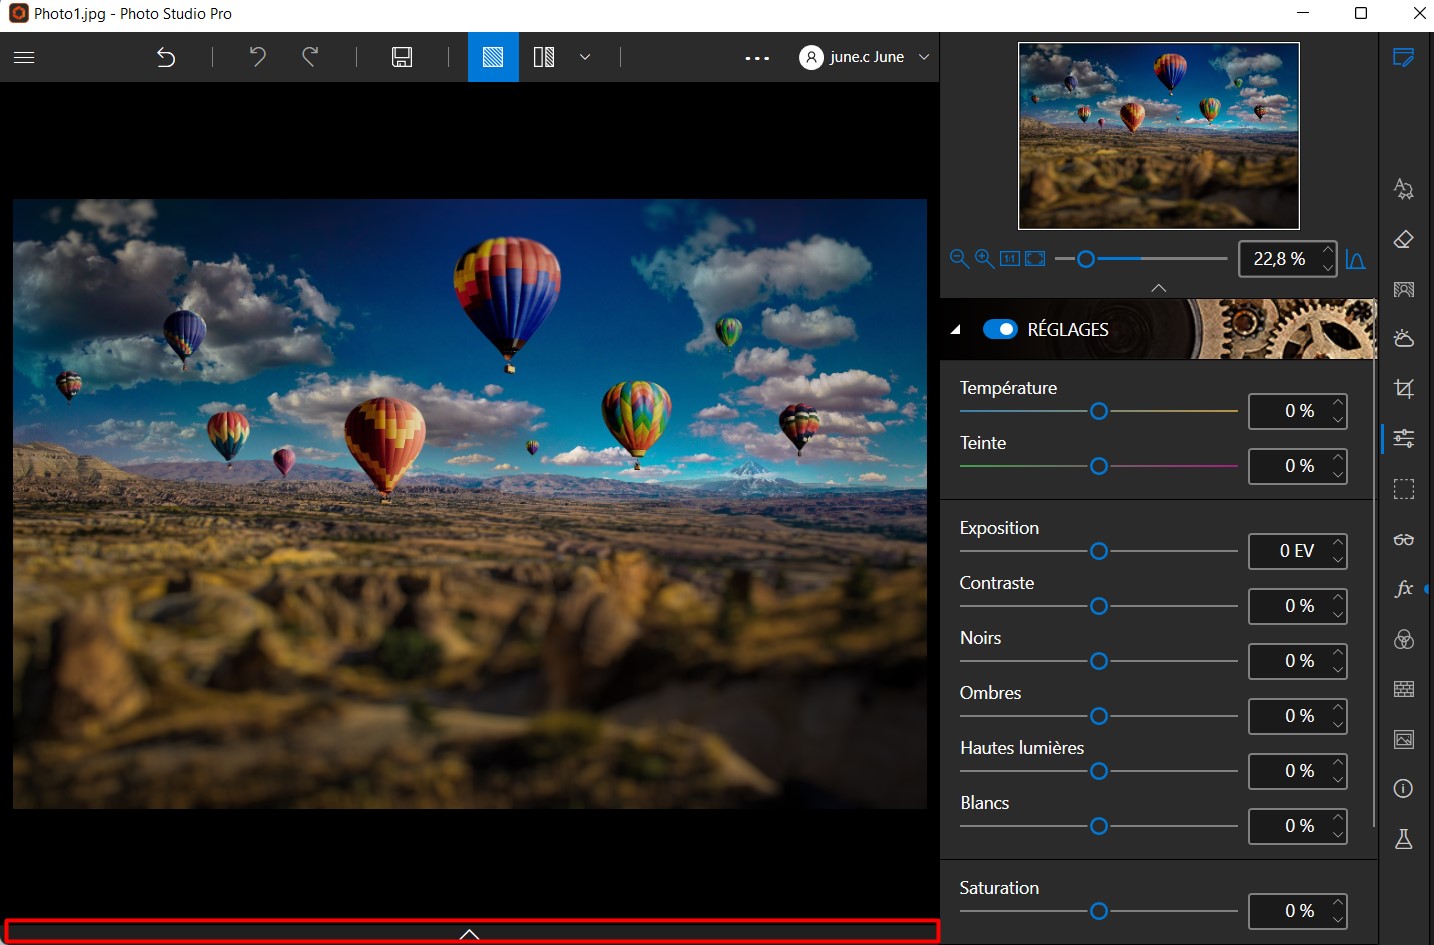The height and width of the screenshot is (945, 1434).
Task: Click the 22,8 % zoom value field
Action: 1278,259
